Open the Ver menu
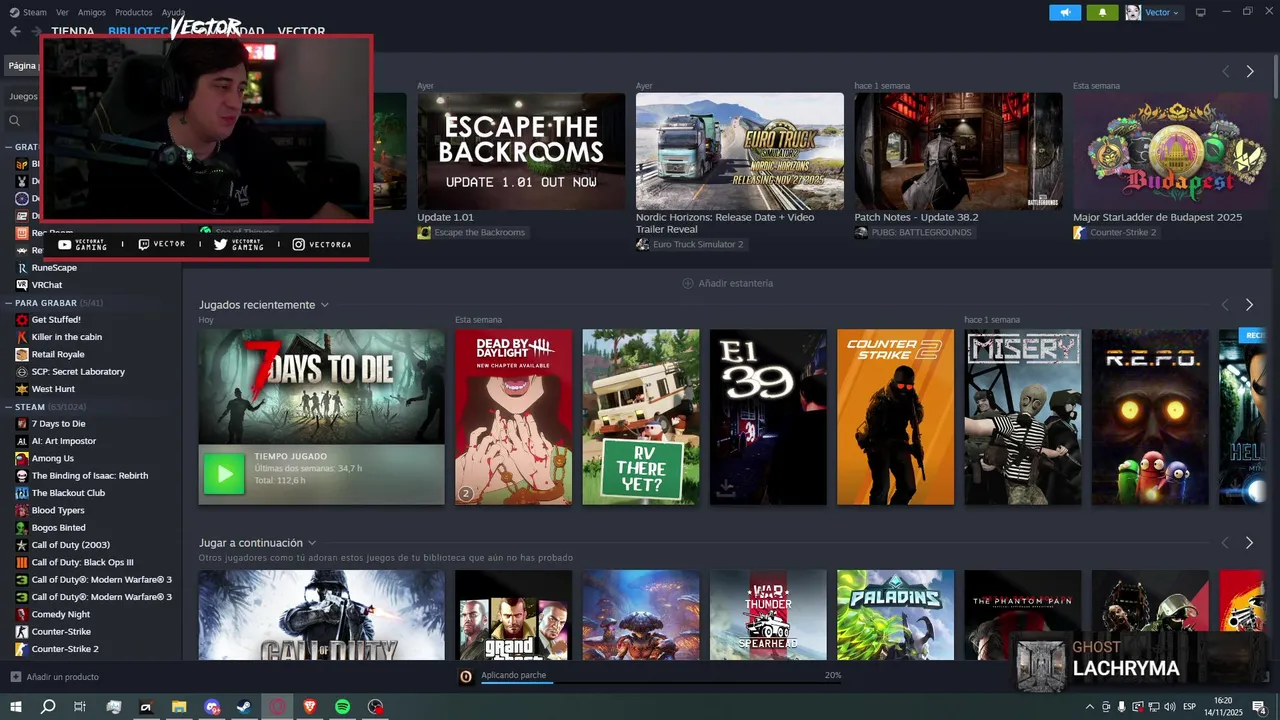 click(x=62, y=12)
